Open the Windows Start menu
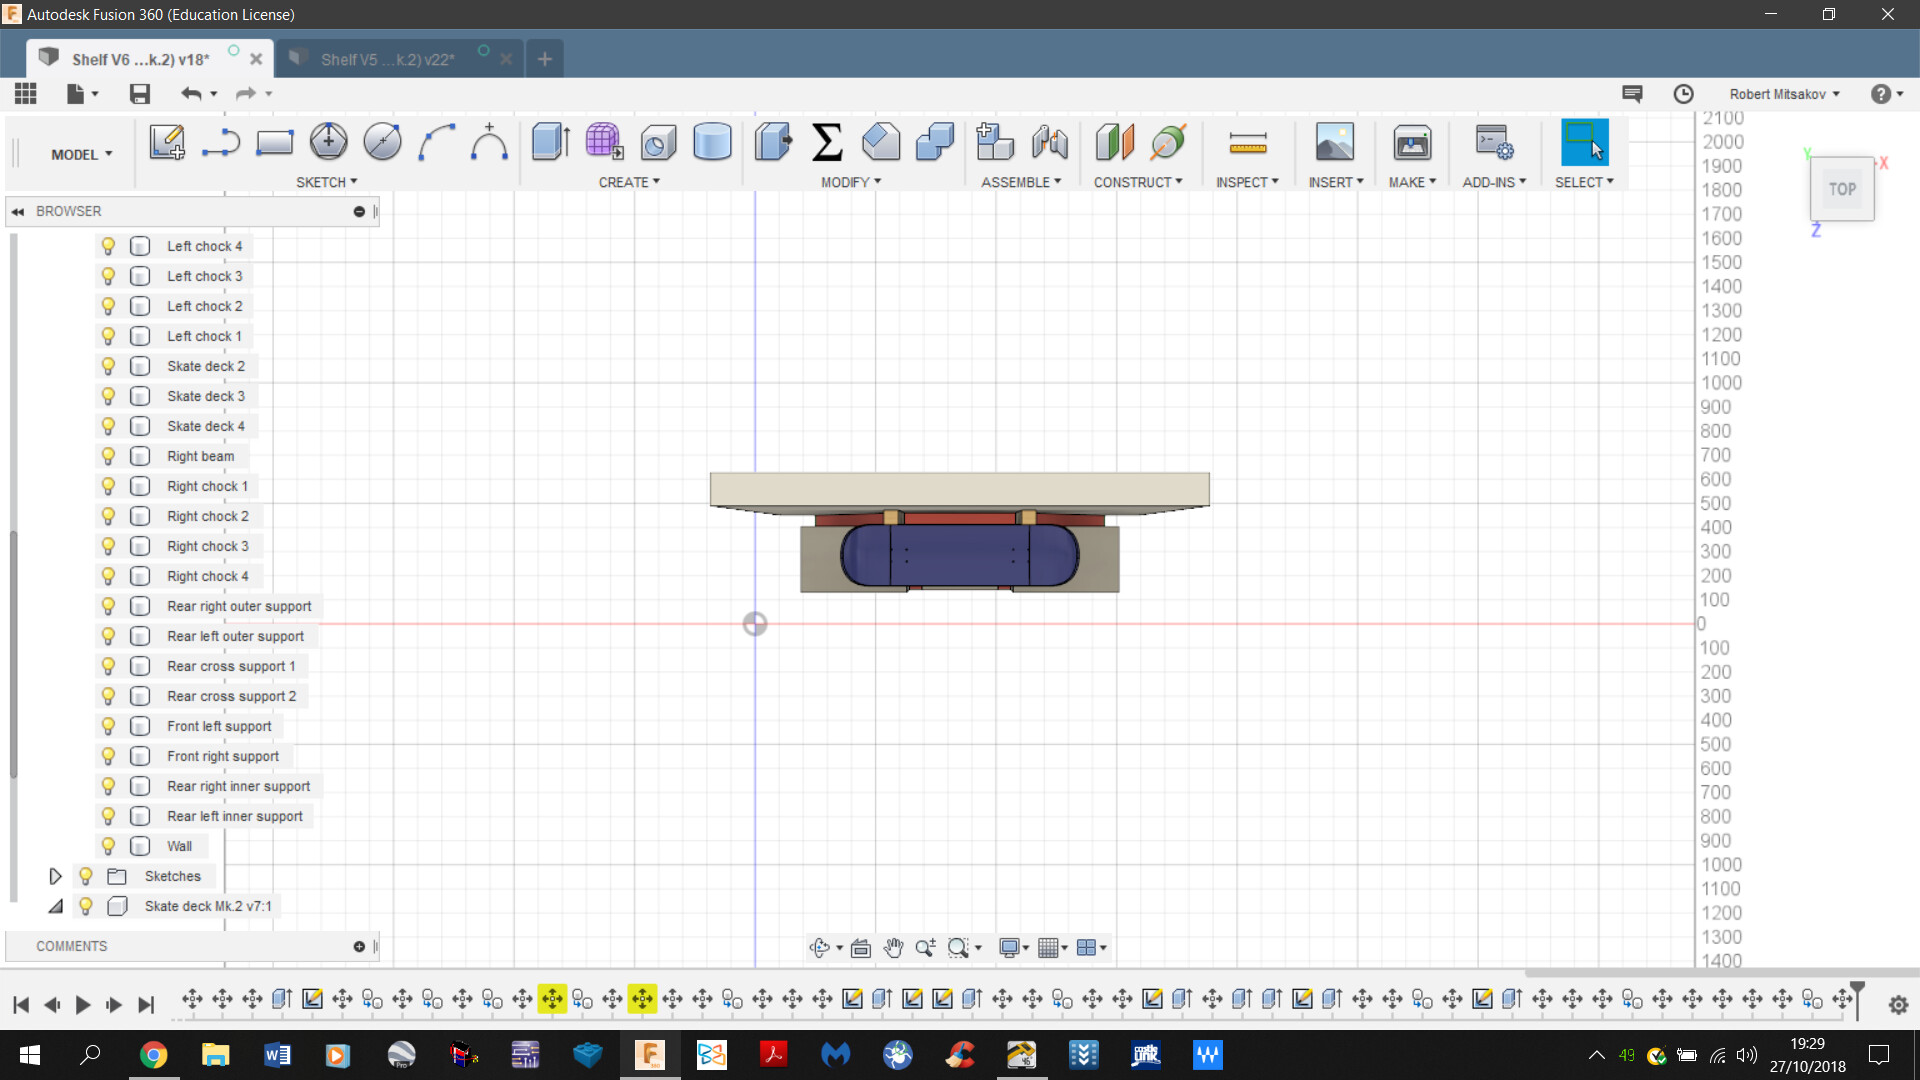This screenshot has height=1080, width=1920. tap(30, 1054)
